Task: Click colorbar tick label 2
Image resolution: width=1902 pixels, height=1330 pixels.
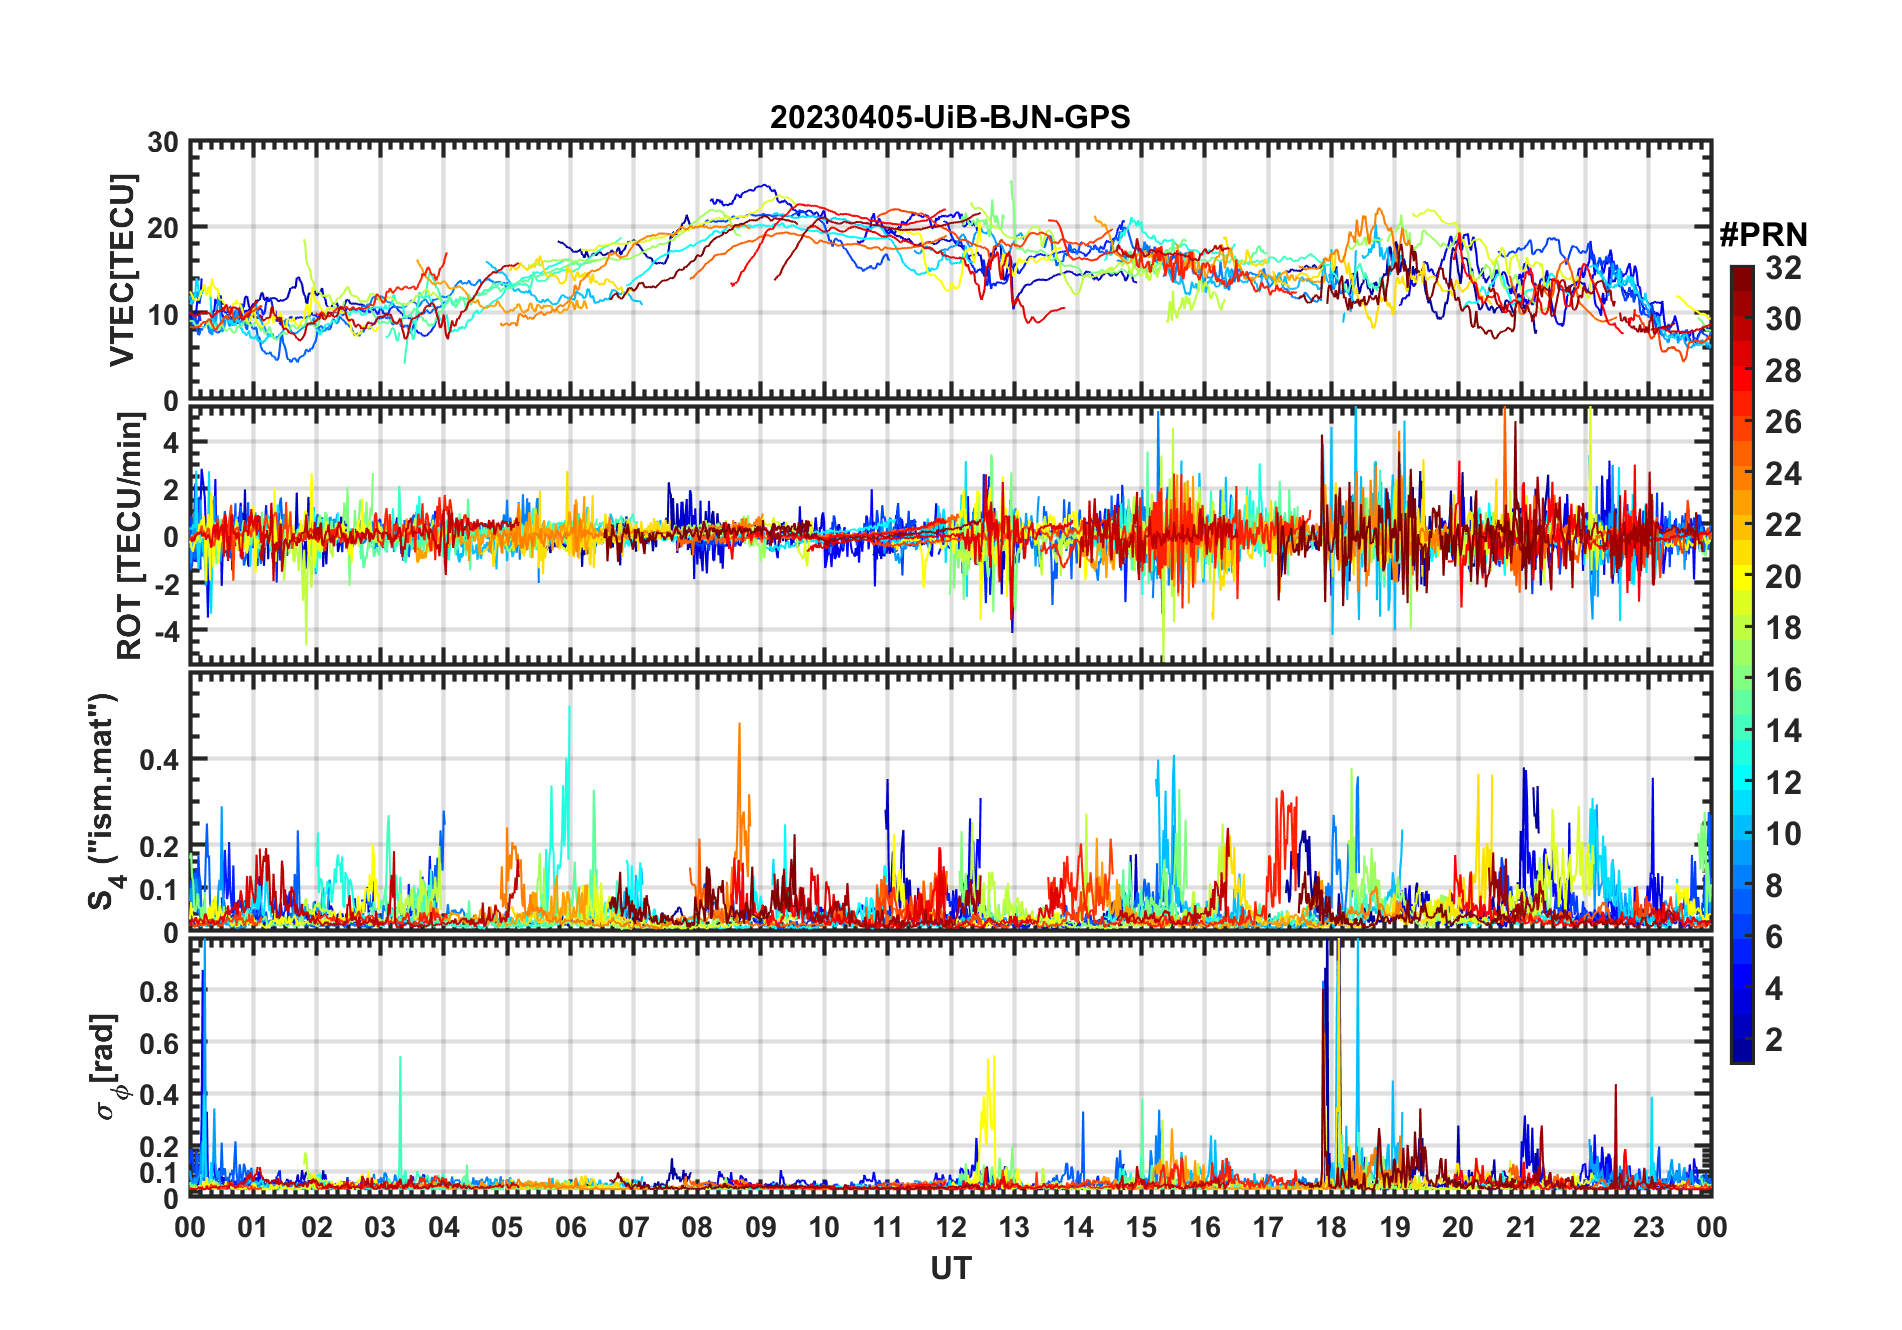Action: click(1774, 1040)
